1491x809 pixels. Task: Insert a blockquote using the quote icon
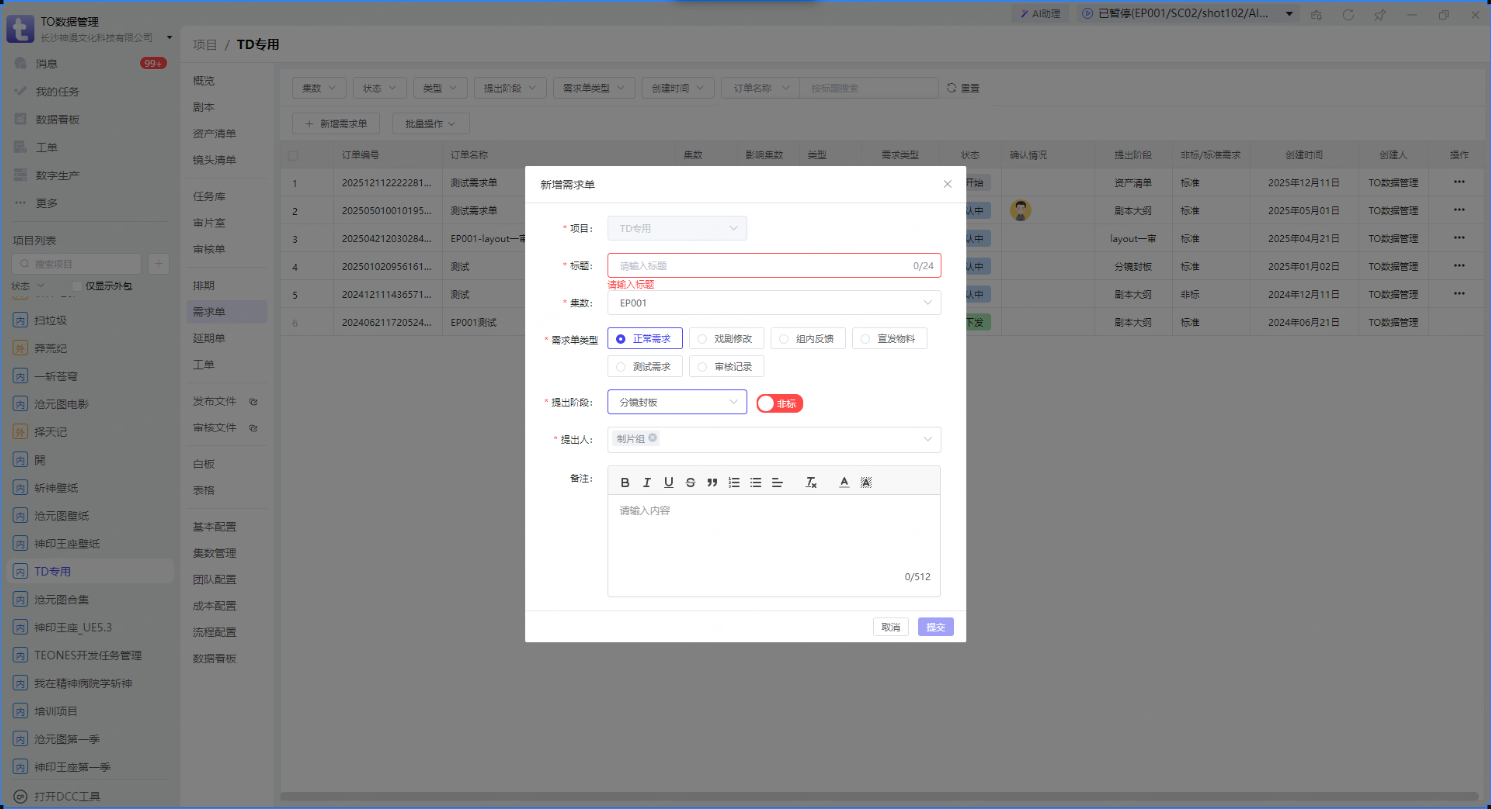pos(712,482)
